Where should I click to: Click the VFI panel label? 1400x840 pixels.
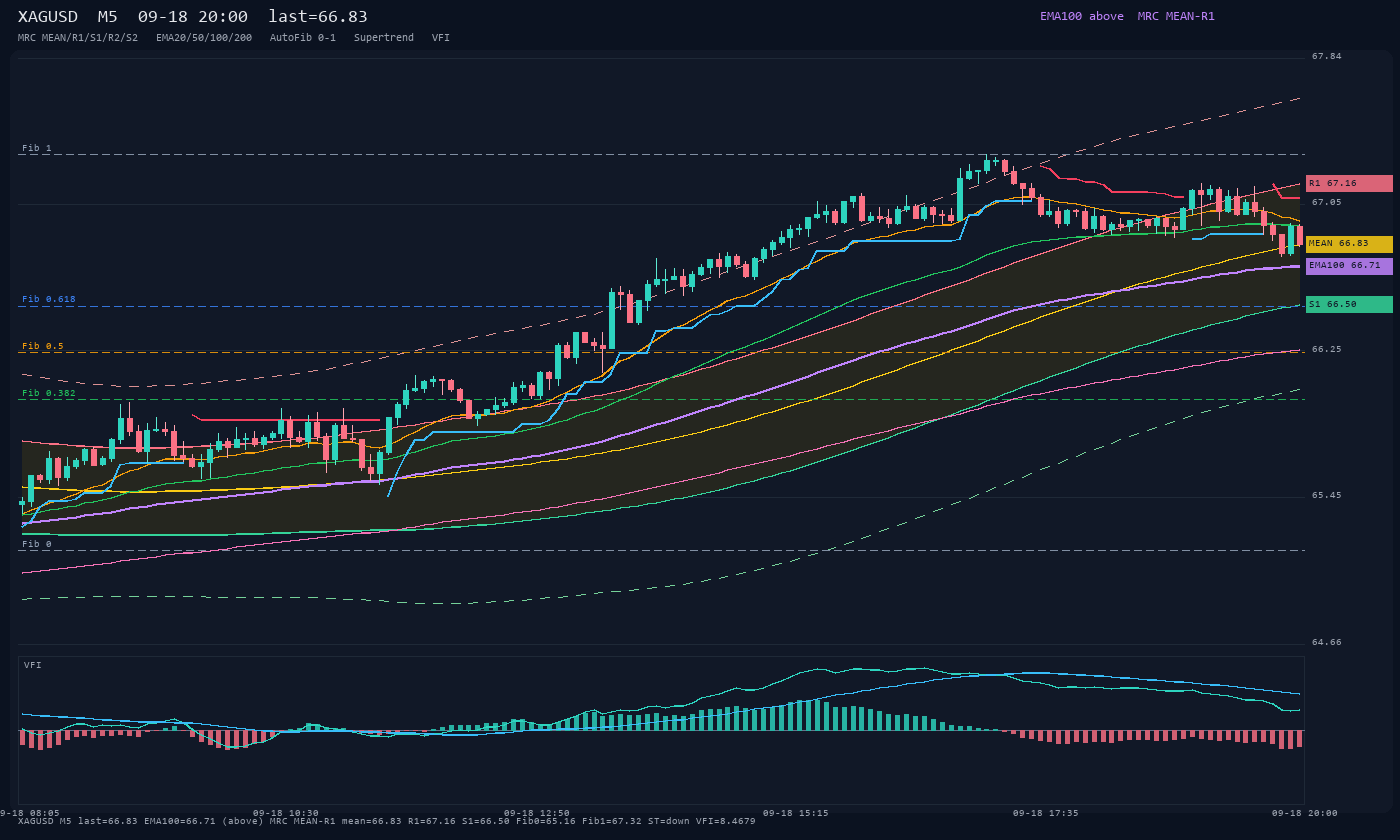(33, 665)
